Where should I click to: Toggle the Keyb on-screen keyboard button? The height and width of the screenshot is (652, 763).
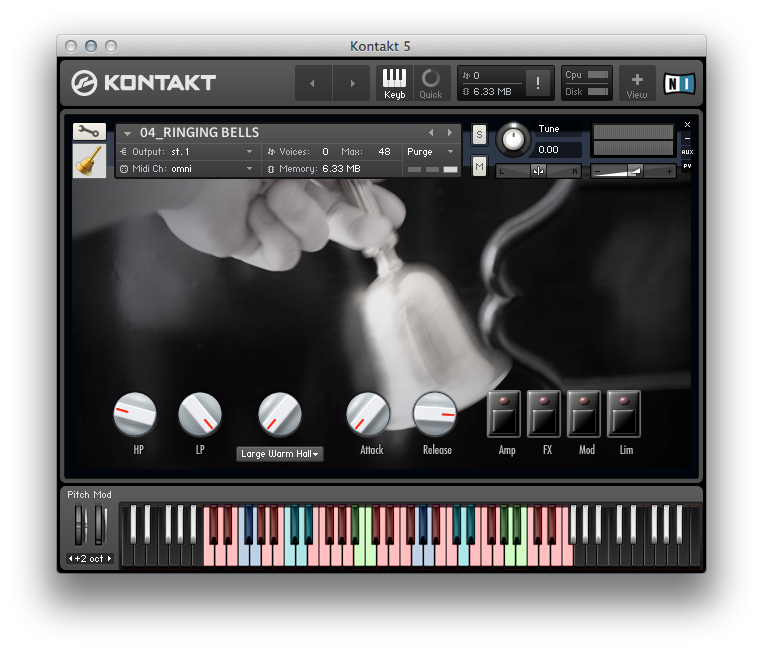click(x=394, y=84)
